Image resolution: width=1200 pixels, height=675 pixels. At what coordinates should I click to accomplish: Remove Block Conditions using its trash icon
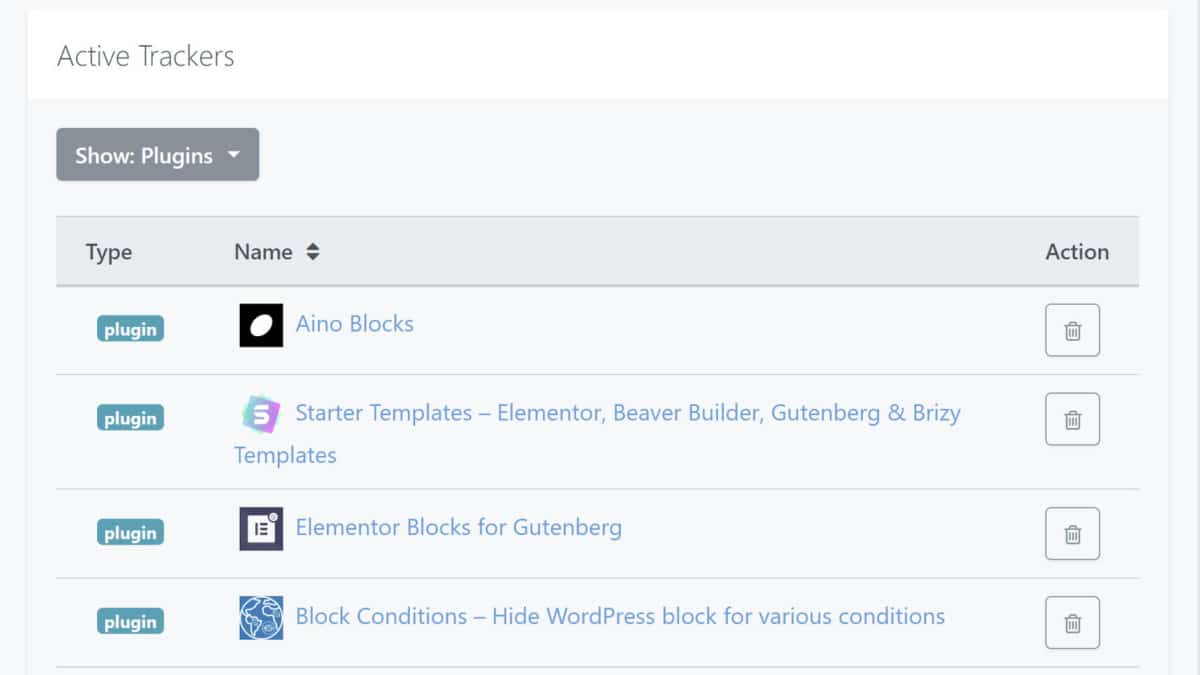tap(1072, 622)
